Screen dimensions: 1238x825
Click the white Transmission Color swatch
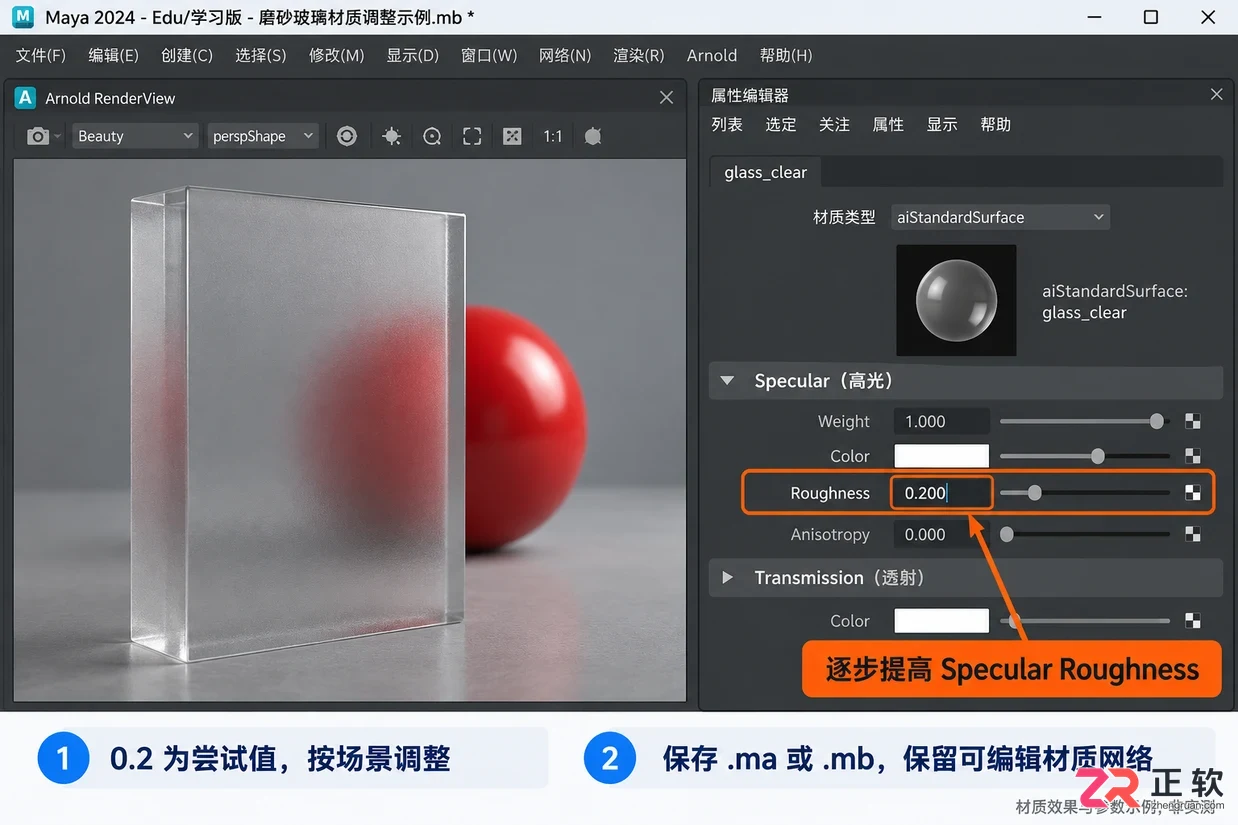coord(941,621)
